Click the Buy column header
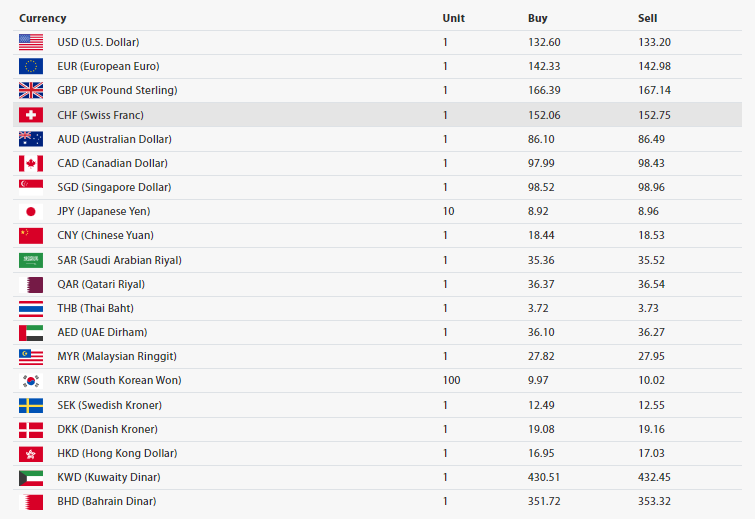The height and width of the screenshot is (519, 755). pyautogui.click(x=537, y=18)
